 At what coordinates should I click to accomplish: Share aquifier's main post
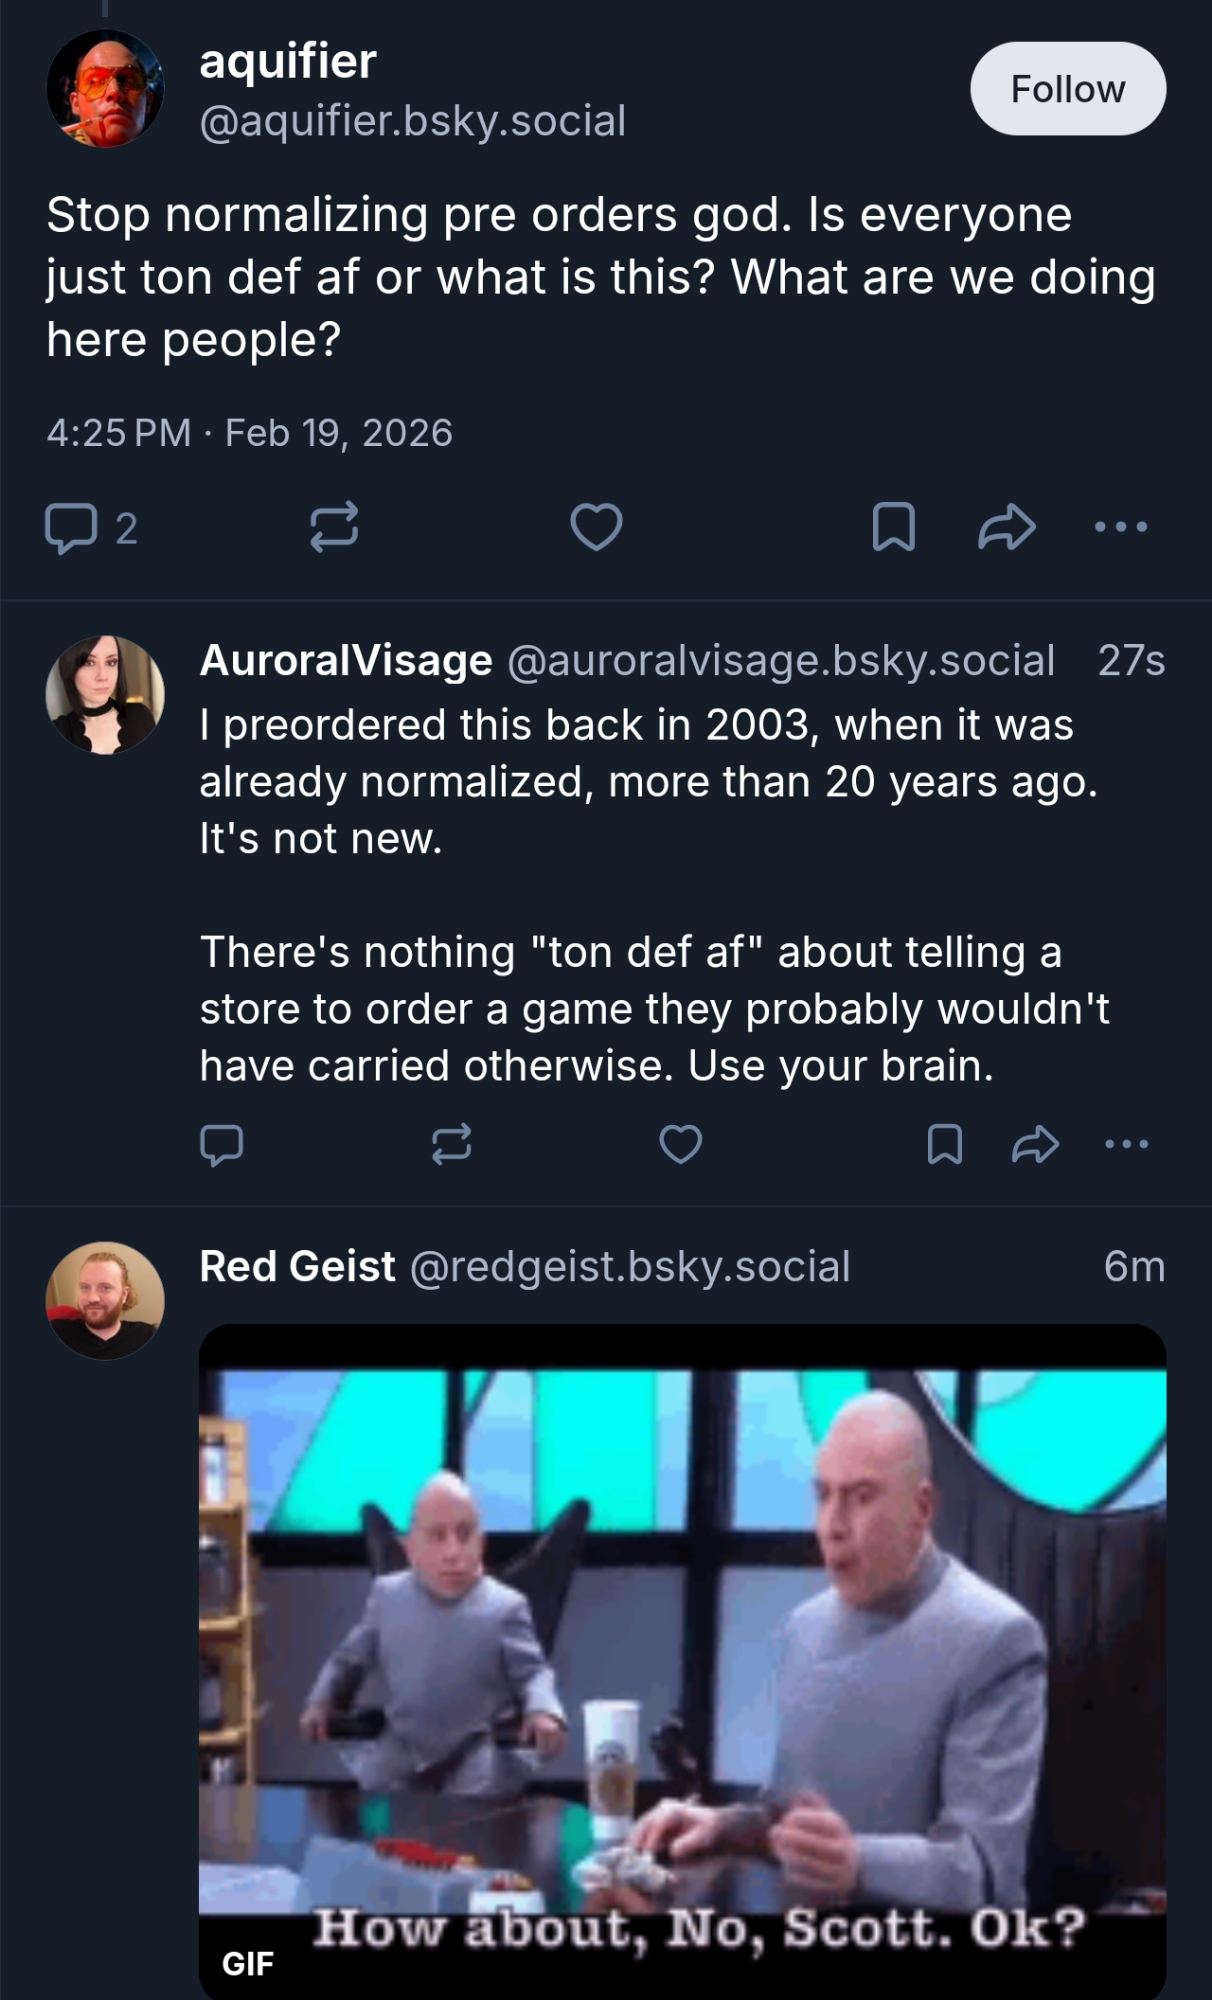click(1006, 527)
